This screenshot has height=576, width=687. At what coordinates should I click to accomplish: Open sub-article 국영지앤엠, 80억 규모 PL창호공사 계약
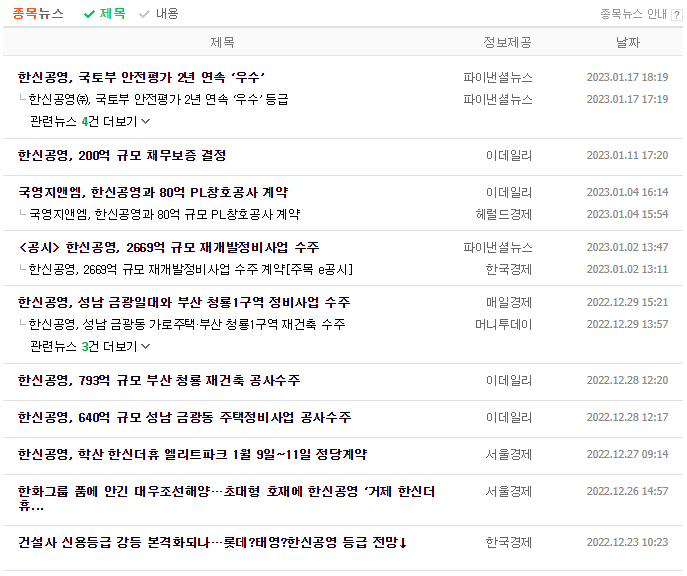(x=164, y=214)
